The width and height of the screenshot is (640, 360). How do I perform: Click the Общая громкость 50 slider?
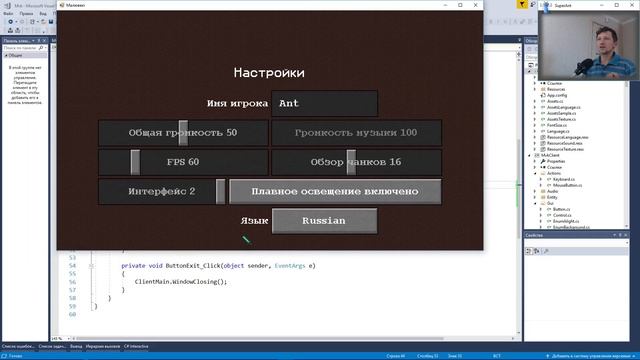(183, 133)
